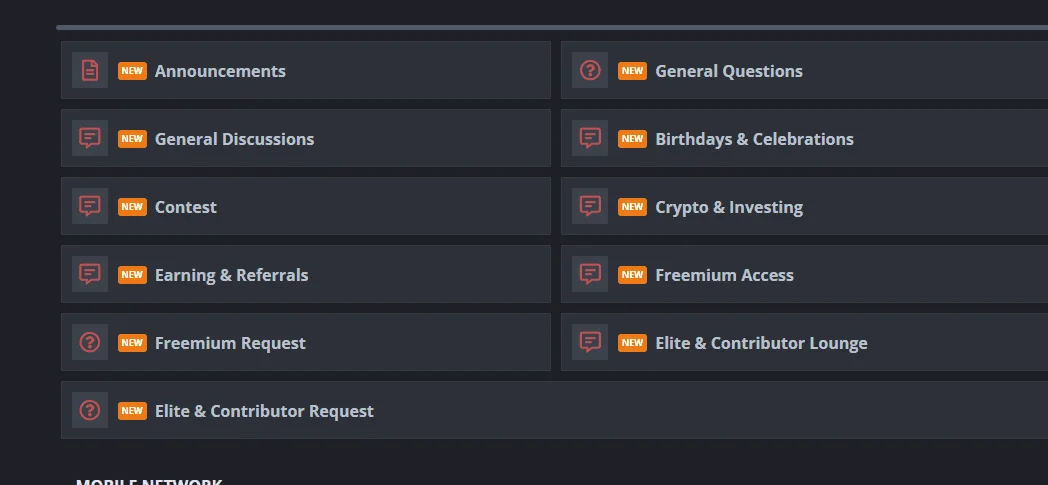Click the chat bubble icon beside General Discussions

[x=90, y=138]
